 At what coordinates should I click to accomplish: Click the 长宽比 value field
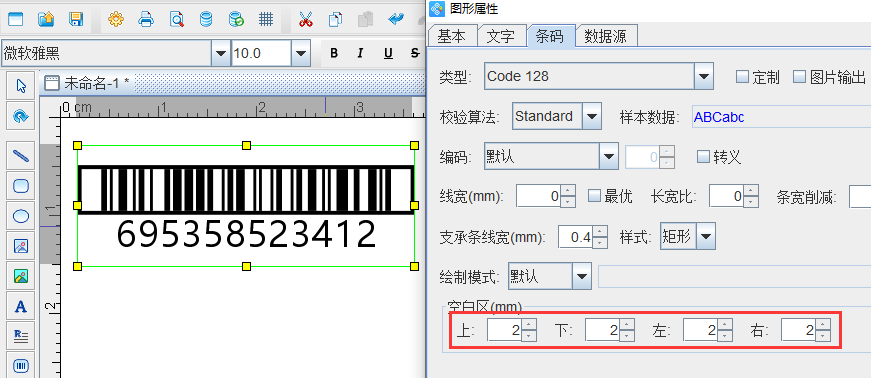pos(727,196)
